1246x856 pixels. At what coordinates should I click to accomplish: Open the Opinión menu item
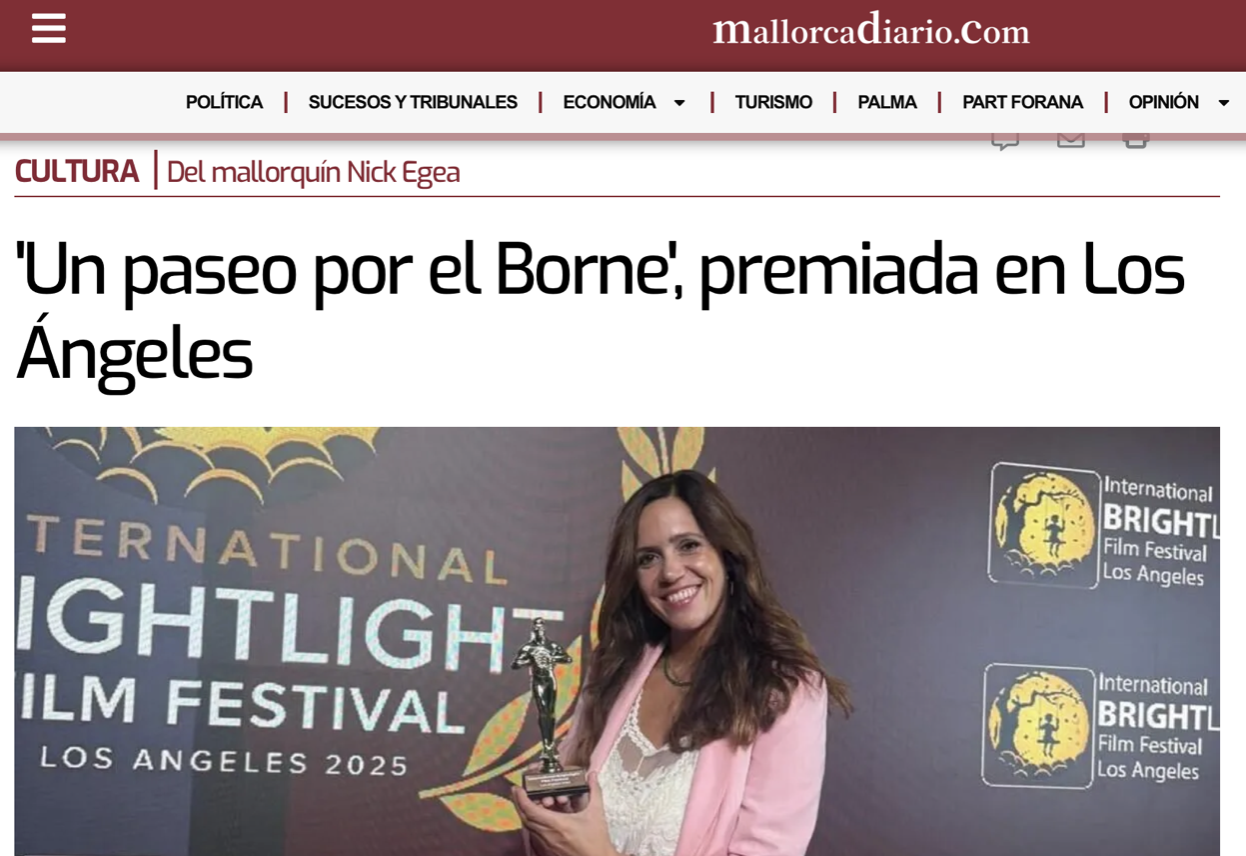1163,102
